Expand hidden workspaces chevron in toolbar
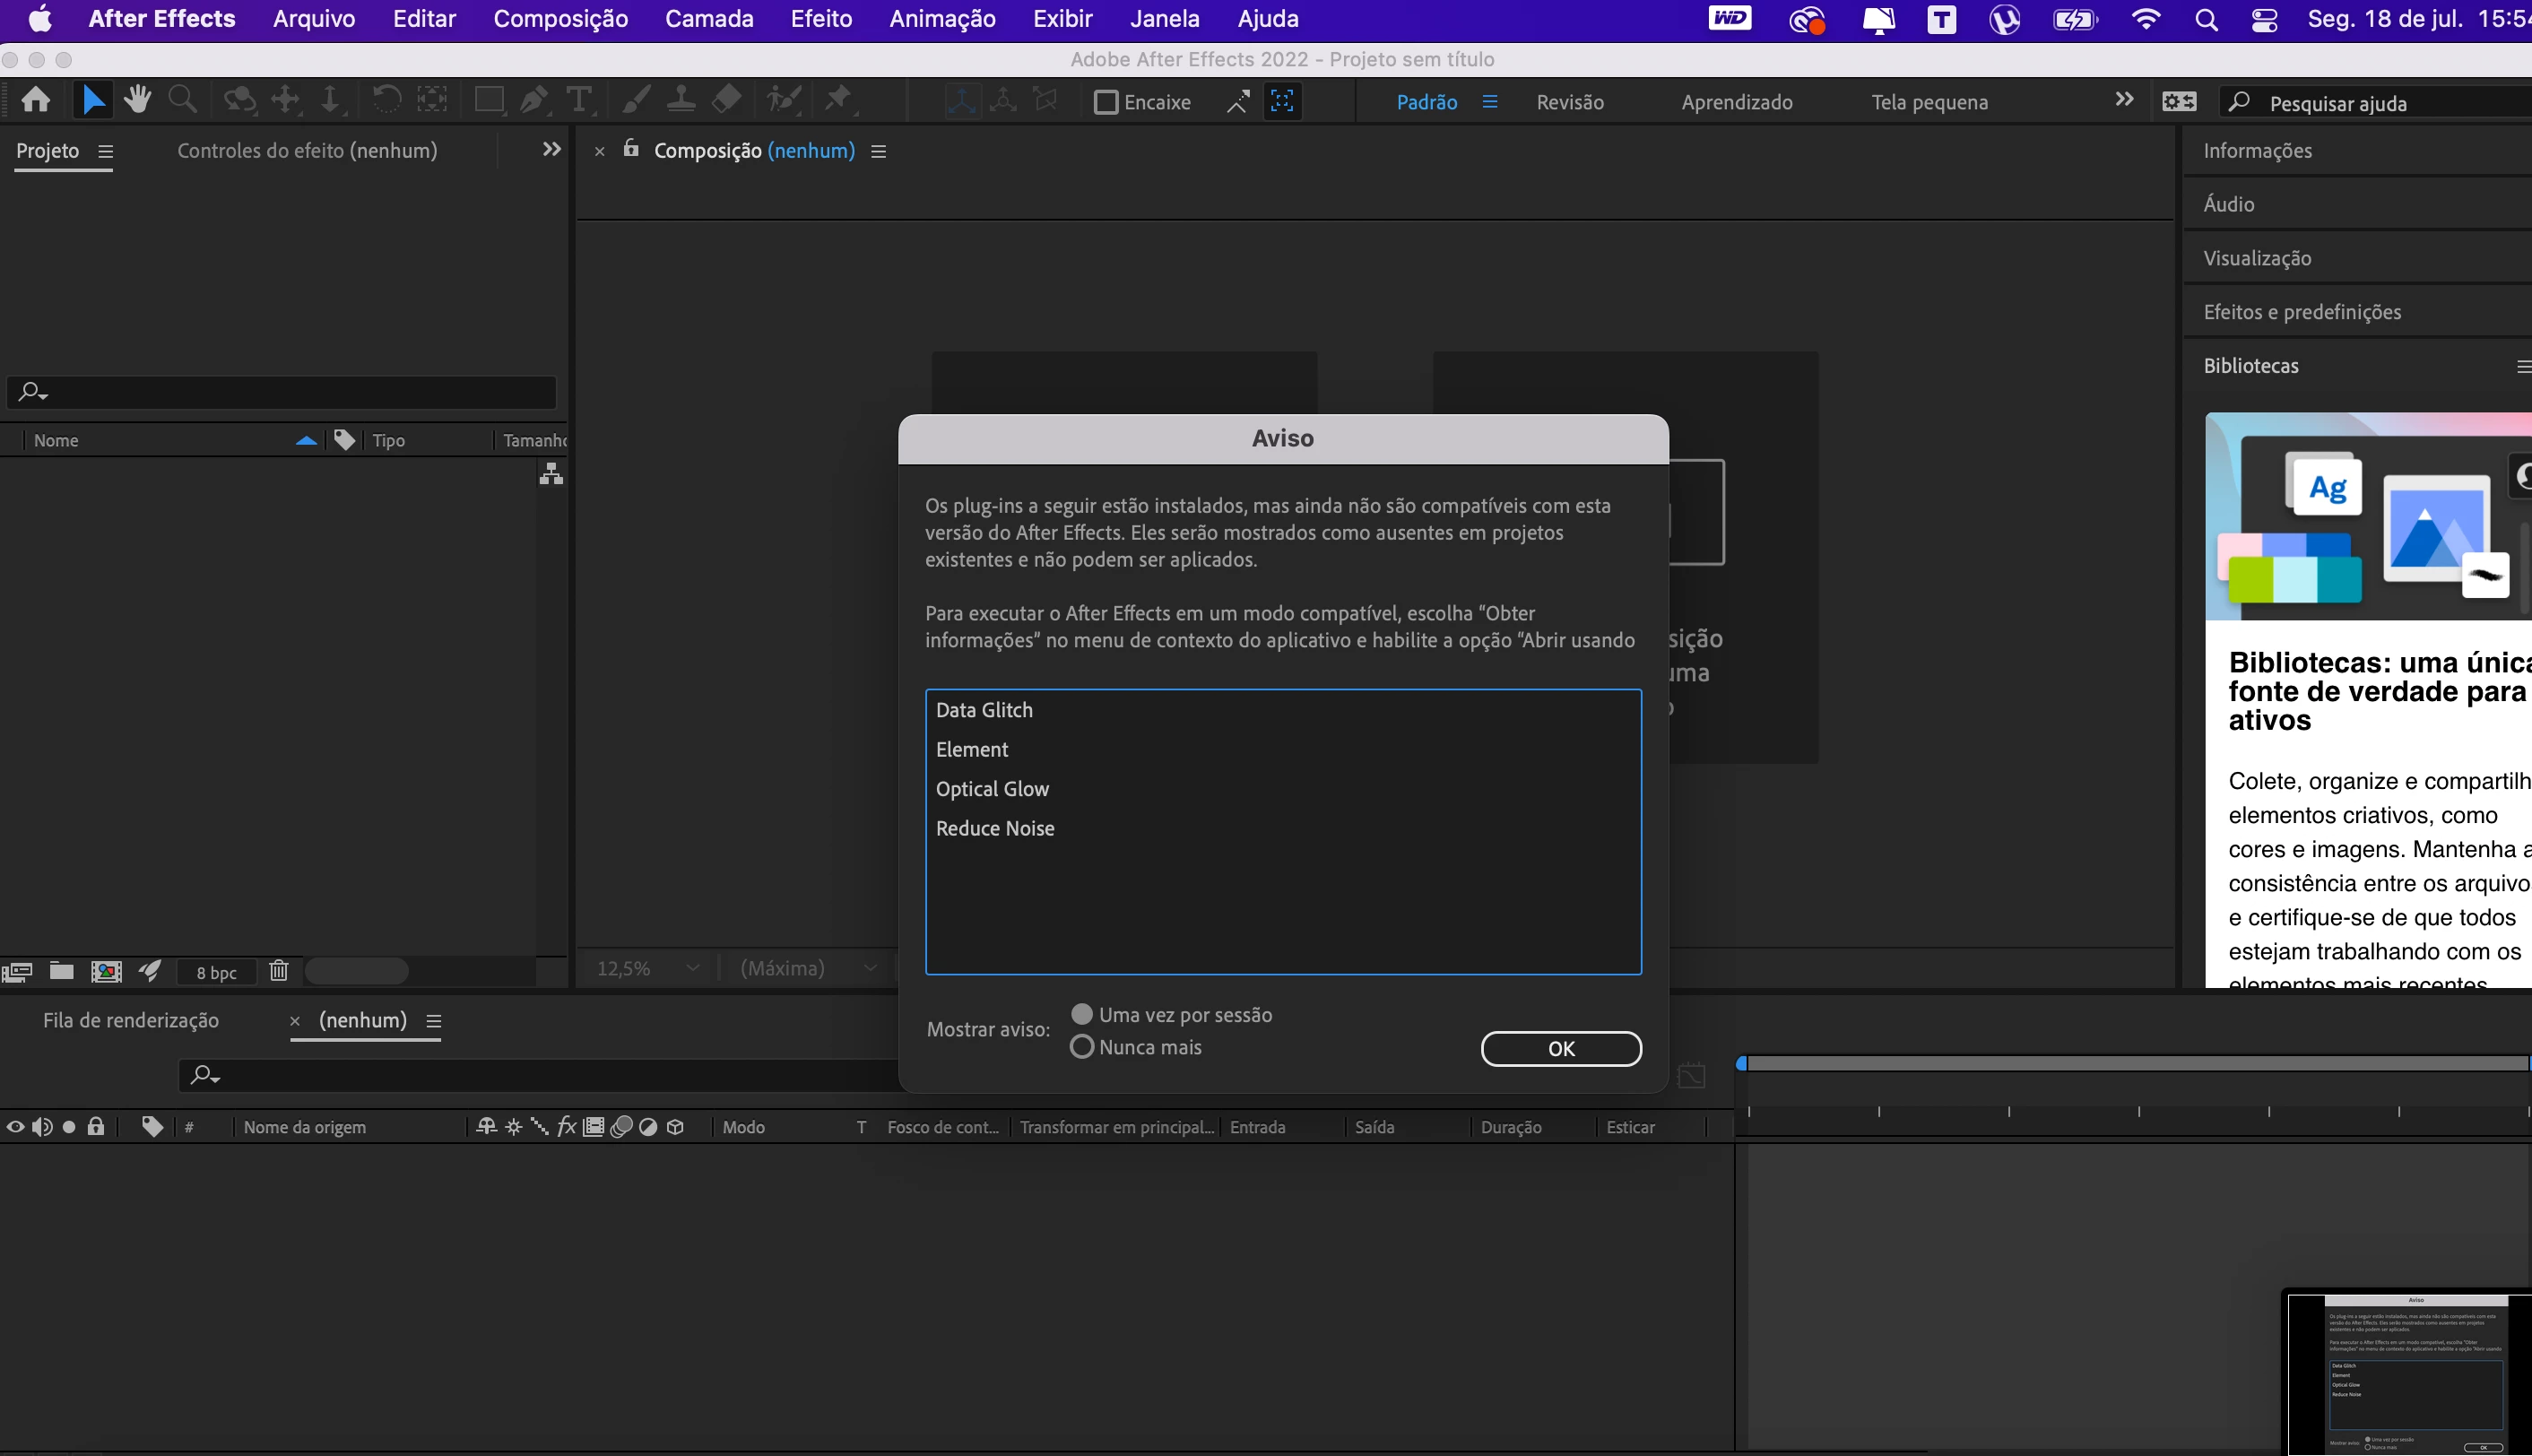Screen dimensions: 2532x1456 pos(2124,100)
